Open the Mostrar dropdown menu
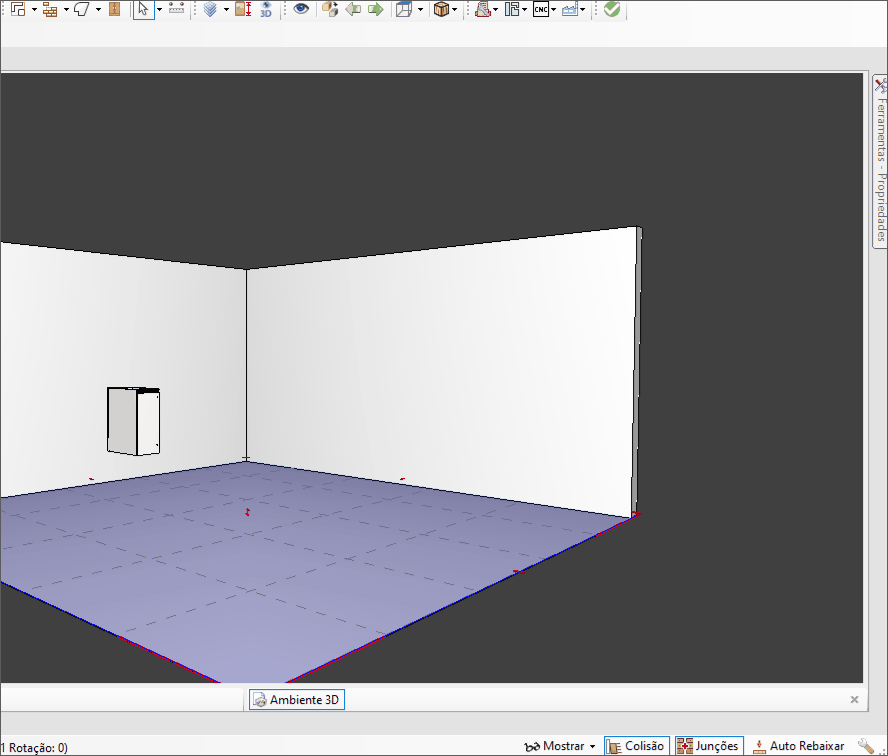Image resolution: width=888 pixels, height=756 pixels. pos(560,746)
